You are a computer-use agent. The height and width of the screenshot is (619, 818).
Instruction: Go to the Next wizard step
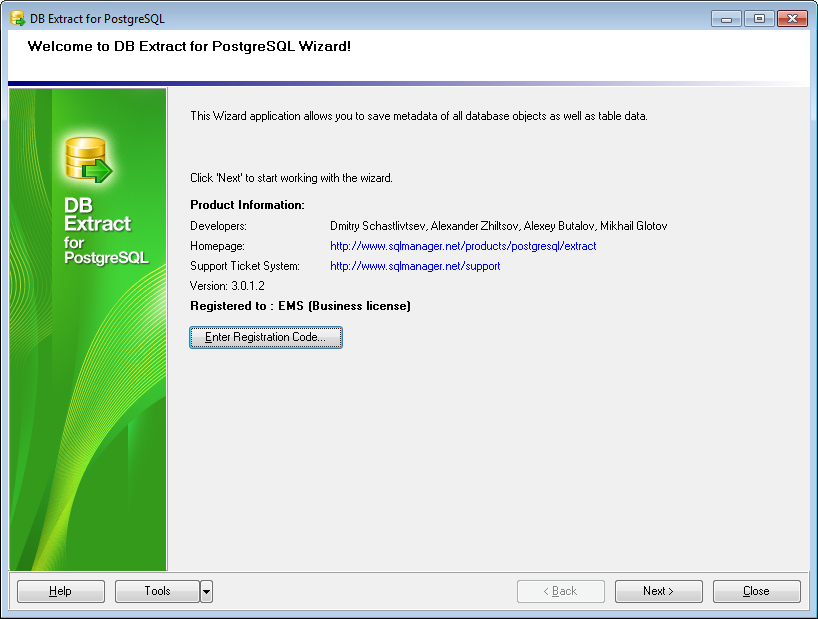point(658,591)
